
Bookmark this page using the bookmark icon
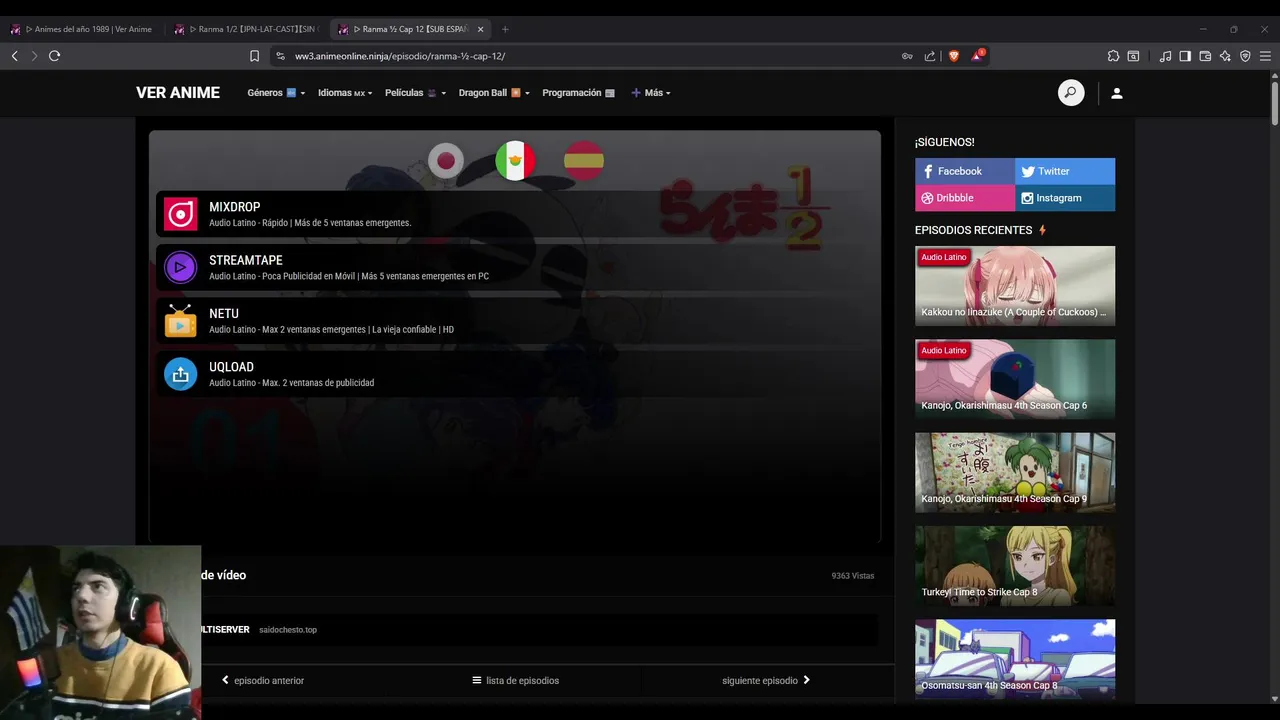[254, 56]
